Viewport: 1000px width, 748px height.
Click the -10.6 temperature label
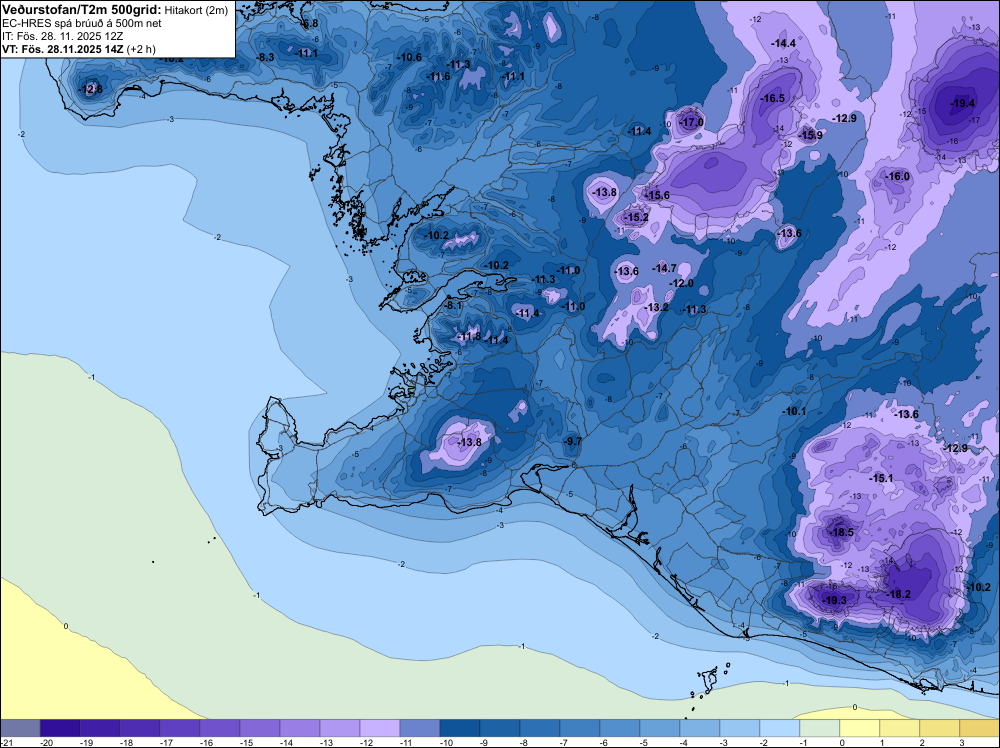coord(409,57)
